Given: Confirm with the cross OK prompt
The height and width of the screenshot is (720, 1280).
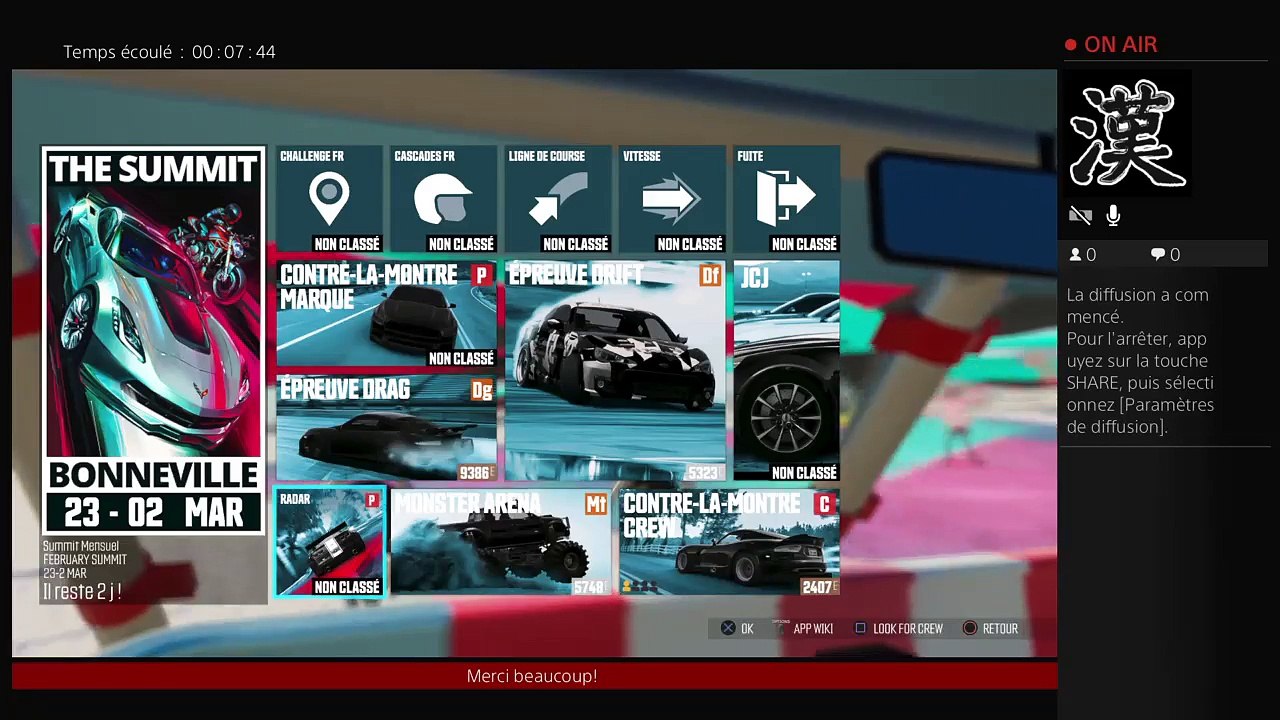Looking at the screenshot, I should point(738,628).
